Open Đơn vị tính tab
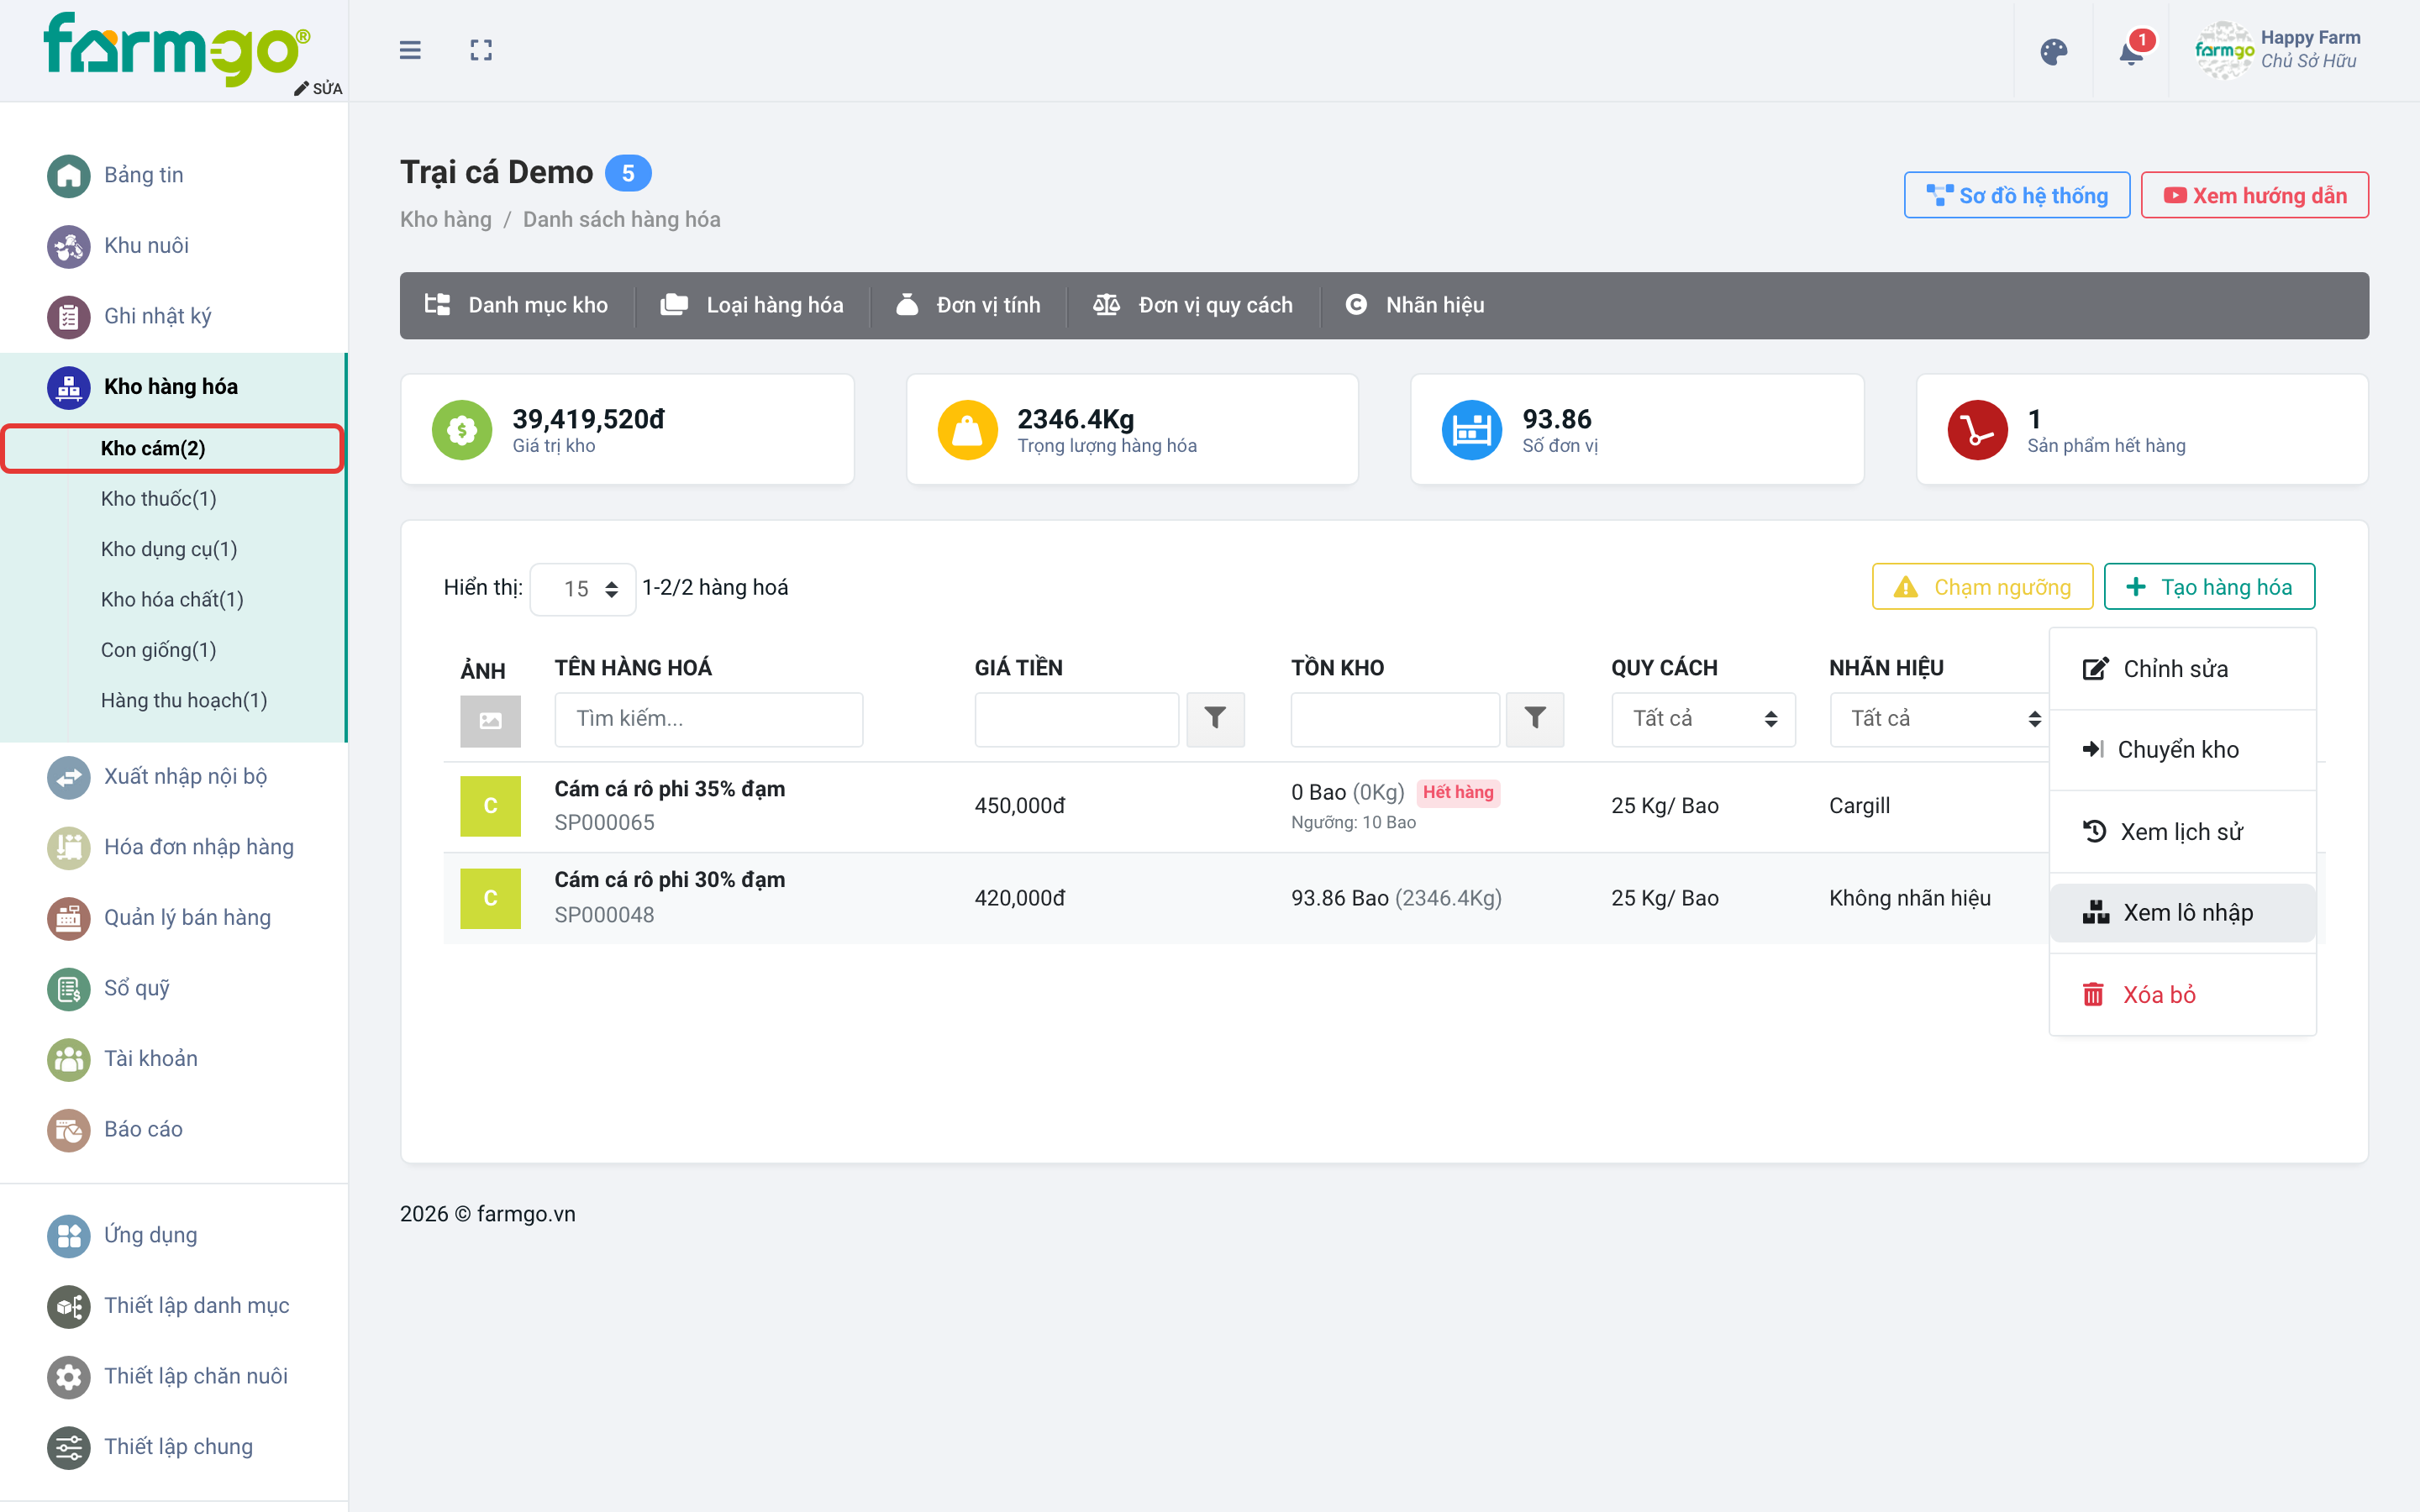Screen dimensions: 2420x1512 pyautogui.click(x=968, y=305)
